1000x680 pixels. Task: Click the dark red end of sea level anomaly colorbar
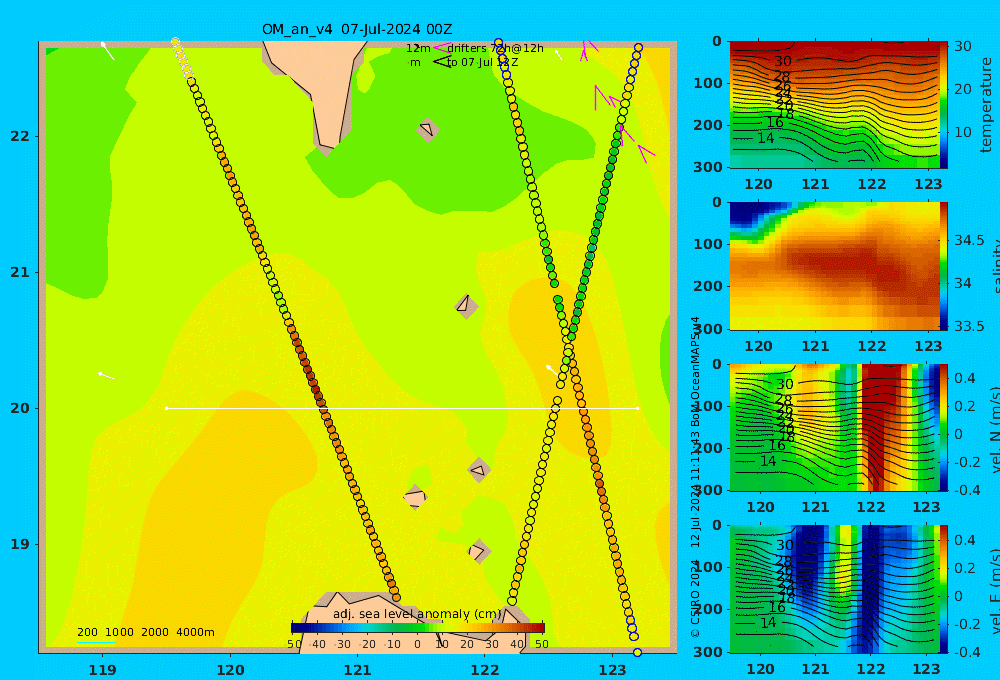(541, 628)
